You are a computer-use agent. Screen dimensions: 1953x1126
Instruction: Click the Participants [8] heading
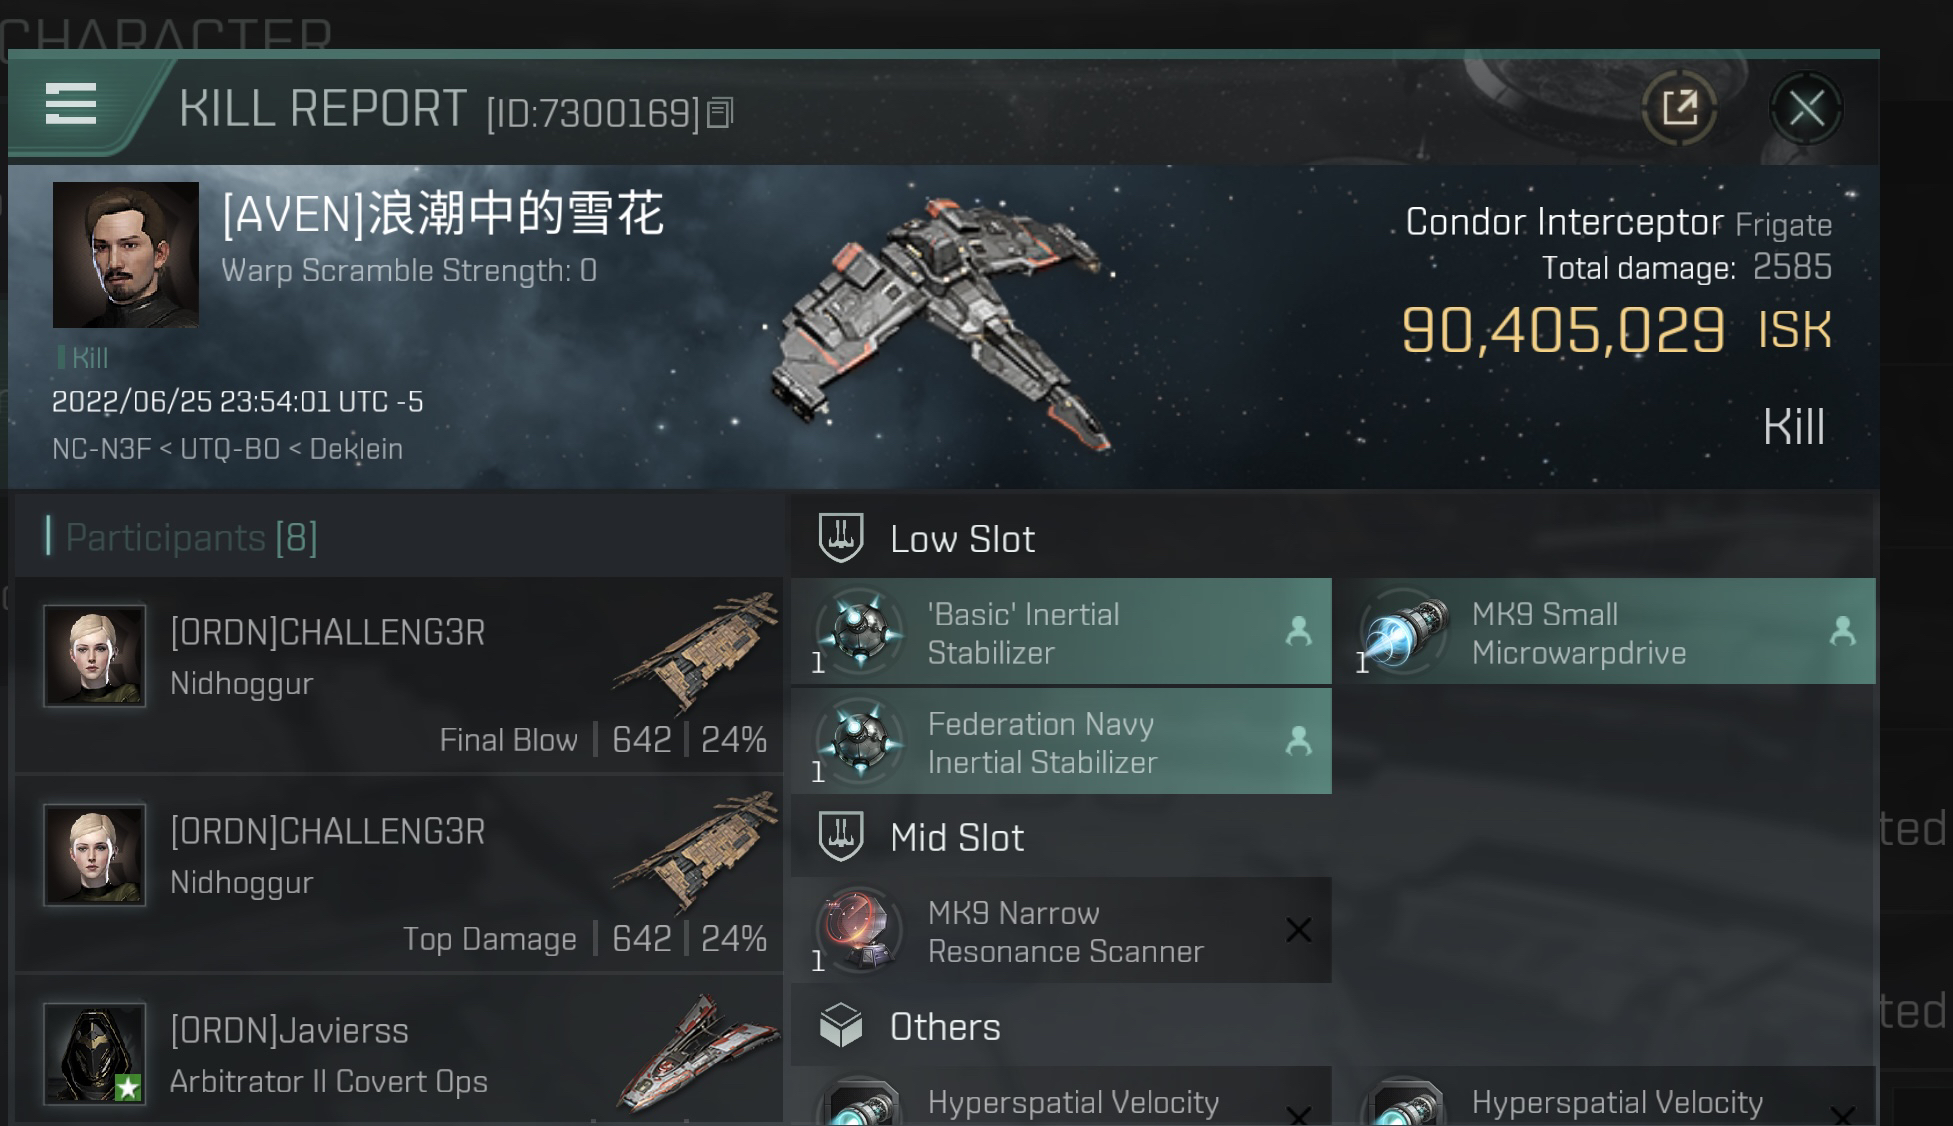(x=191, y=538)
